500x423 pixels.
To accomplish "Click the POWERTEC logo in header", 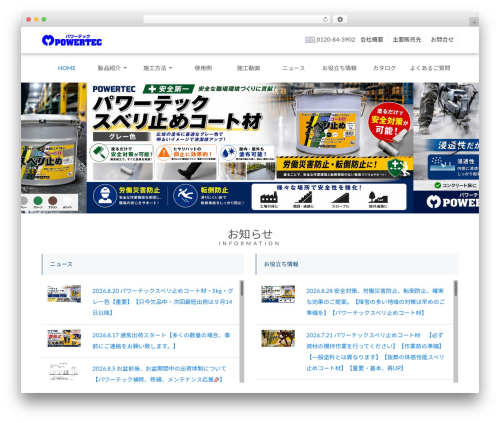I will 72,40.
